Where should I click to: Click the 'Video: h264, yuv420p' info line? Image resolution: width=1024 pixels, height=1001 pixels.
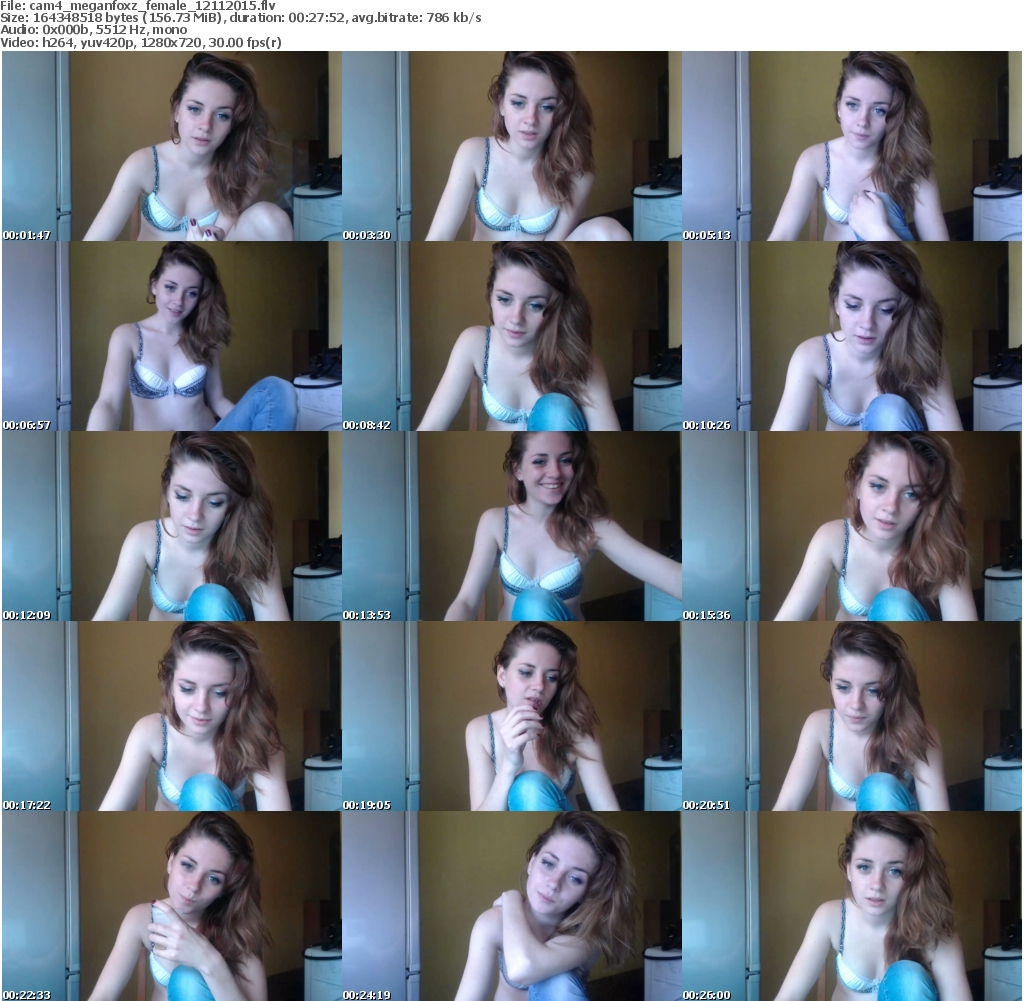pyautogui.click(x=141, y=42)
